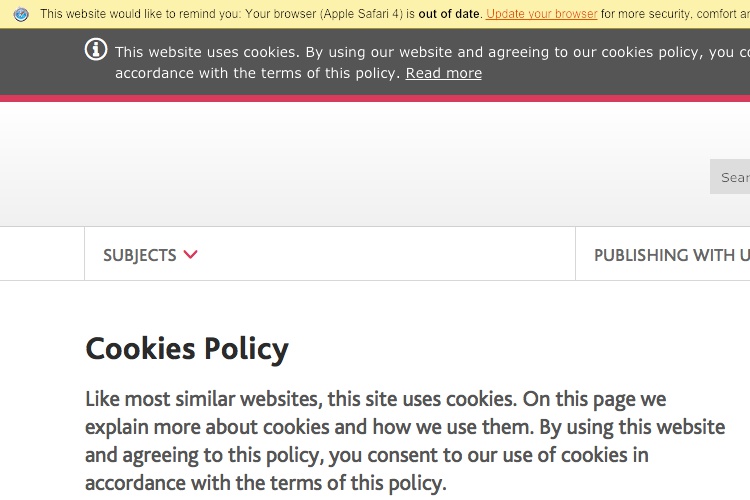Click into the Search field
The image size is (750, 500).
point(730,177)
